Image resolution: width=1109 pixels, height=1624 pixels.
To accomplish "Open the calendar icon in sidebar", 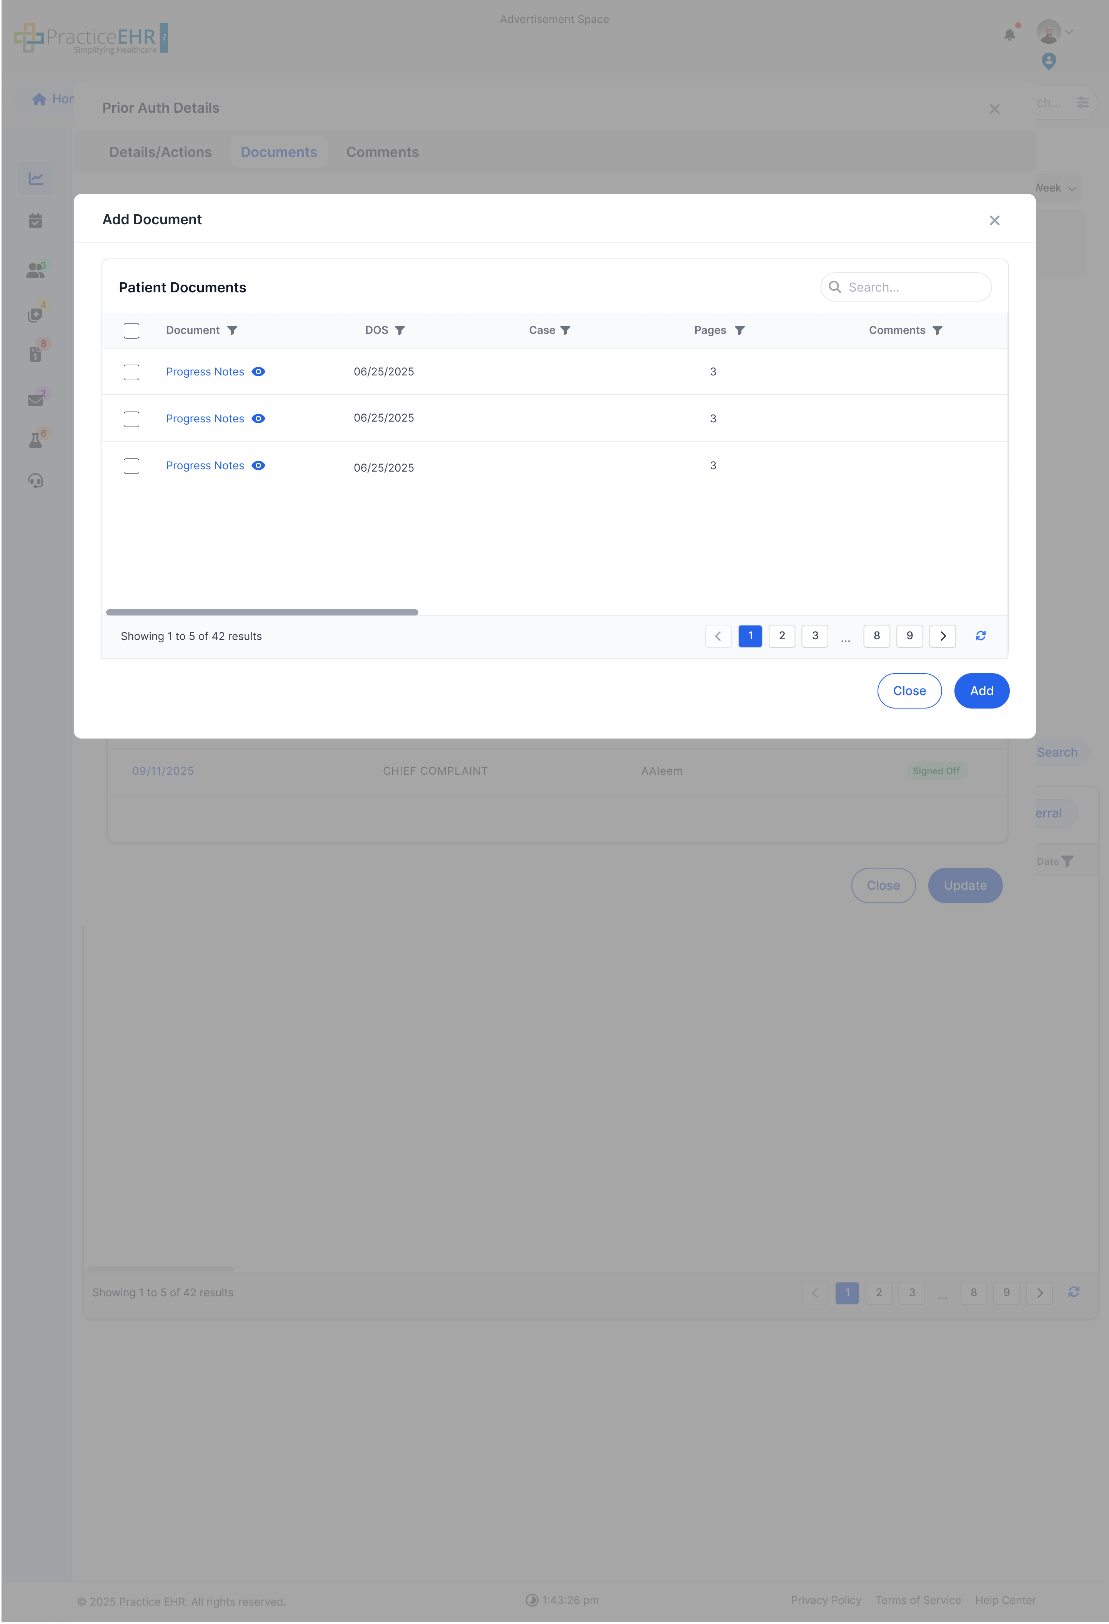I will [x=36, y=221].
